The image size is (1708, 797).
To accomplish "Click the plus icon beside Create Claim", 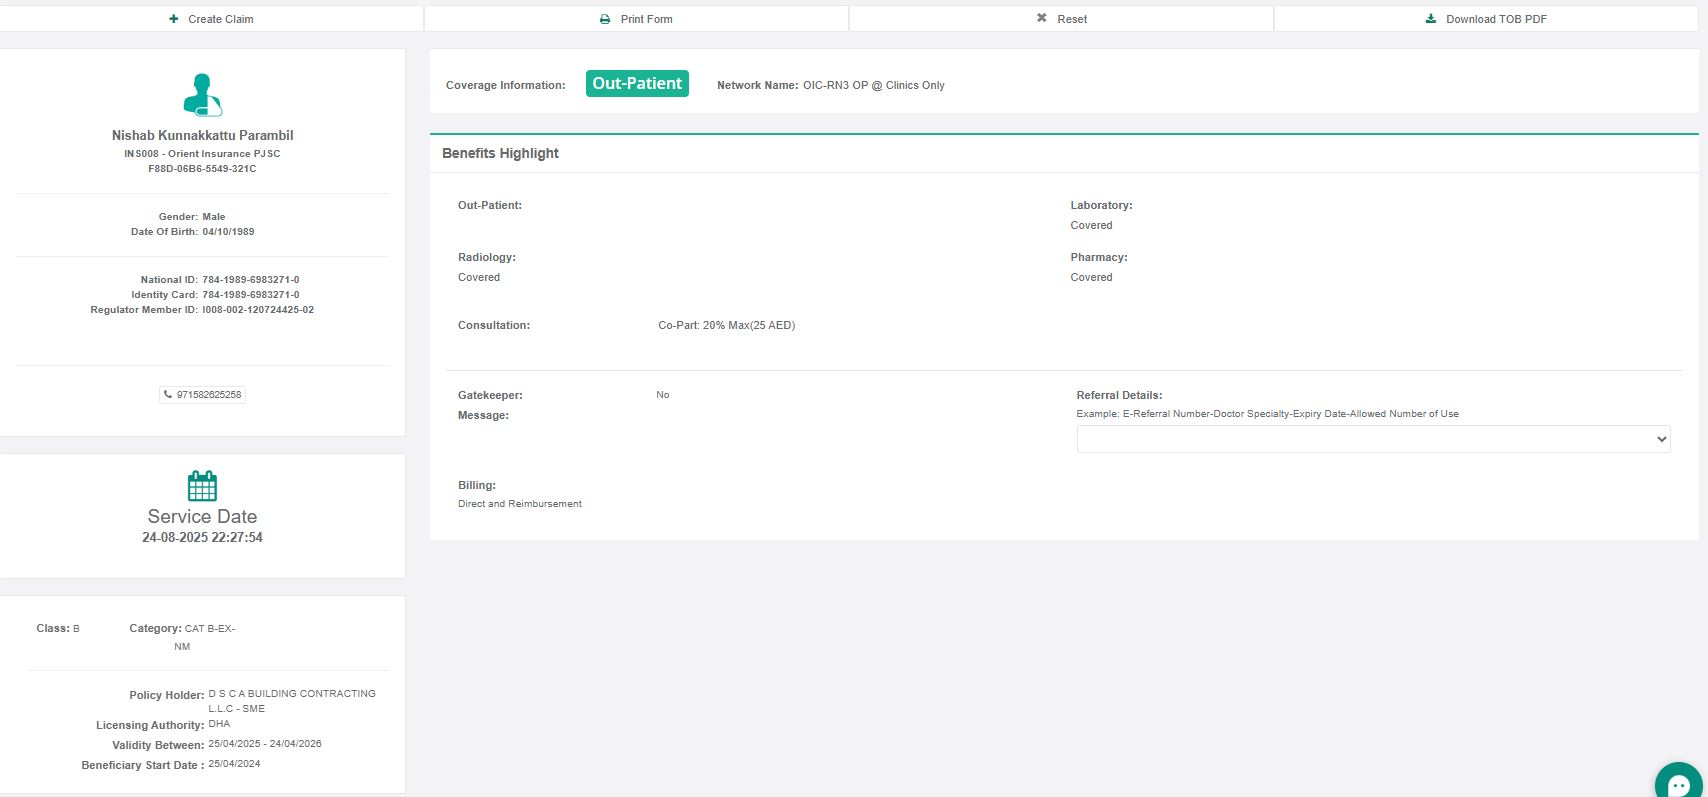I will coord(174,19).
